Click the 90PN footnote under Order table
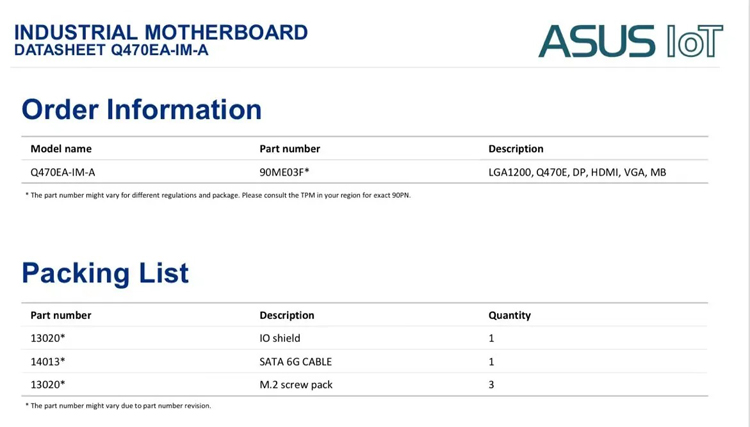Image resolution: width=750 pixels, height=427 pixels. [x=218, y=195]
